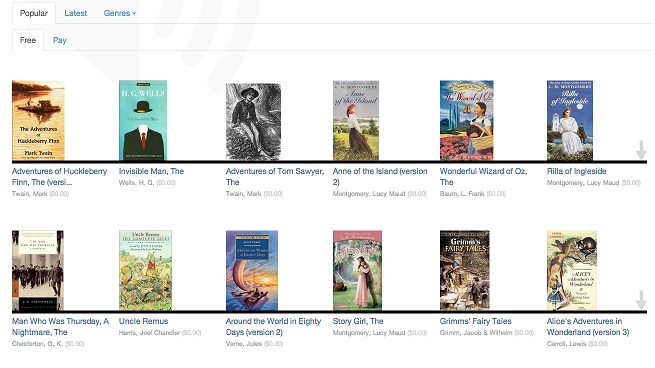The width and height of the screenshot is (655, 368).
Task: Open Adventures of Huckleberry Finn cover
Action: pyautogui.click(x=38, y=120)
